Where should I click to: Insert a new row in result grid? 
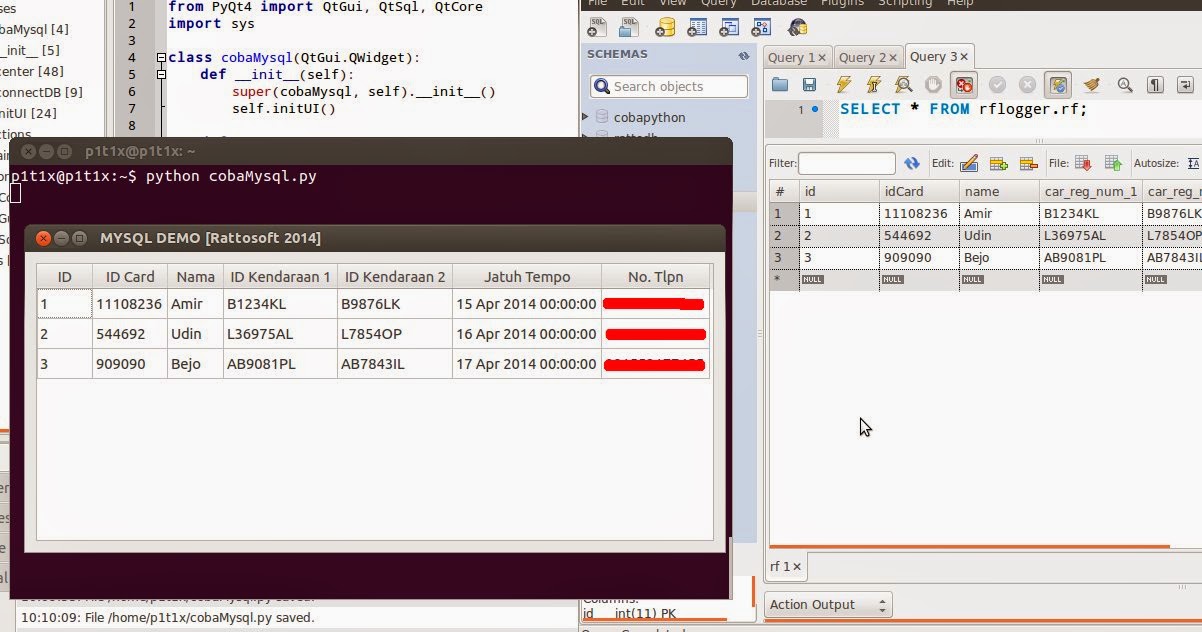(x=998, y=163)
